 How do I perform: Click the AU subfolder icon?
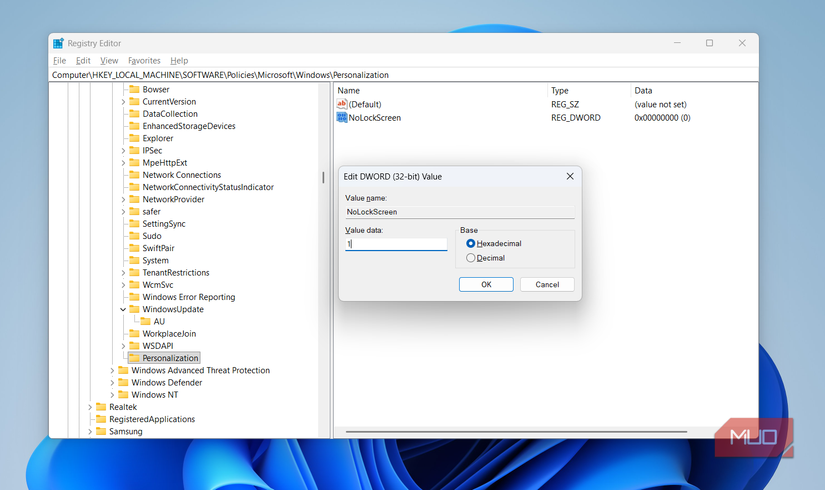[146, 321]
